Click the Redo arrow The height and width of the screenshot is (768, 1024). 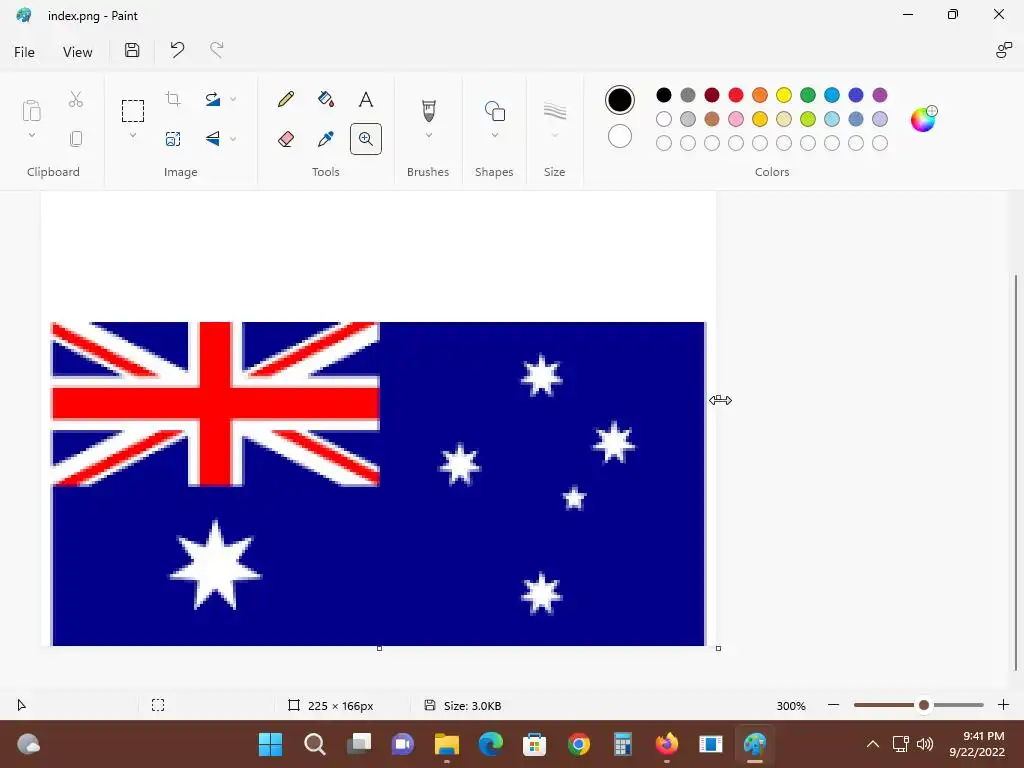coord(216,50)
